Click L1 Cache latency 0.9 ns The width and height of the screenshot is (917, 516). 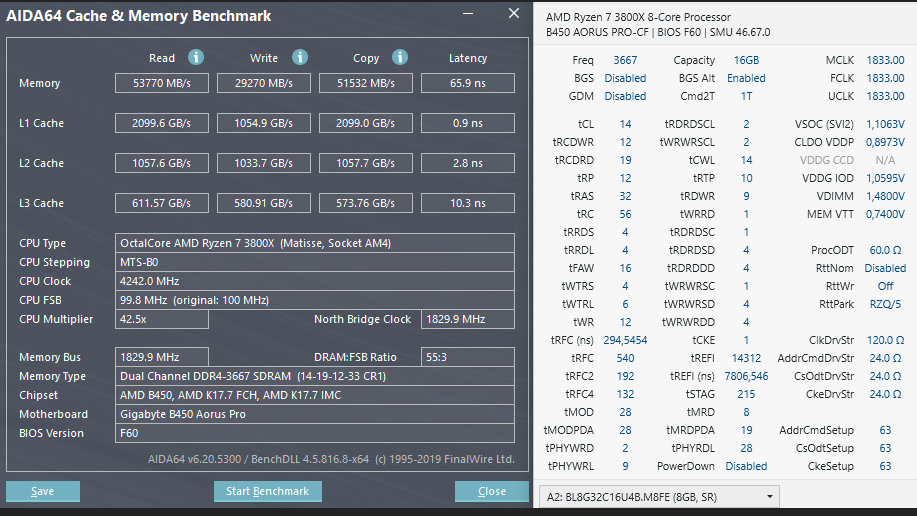pyautogui.click(x=468, y=123)
